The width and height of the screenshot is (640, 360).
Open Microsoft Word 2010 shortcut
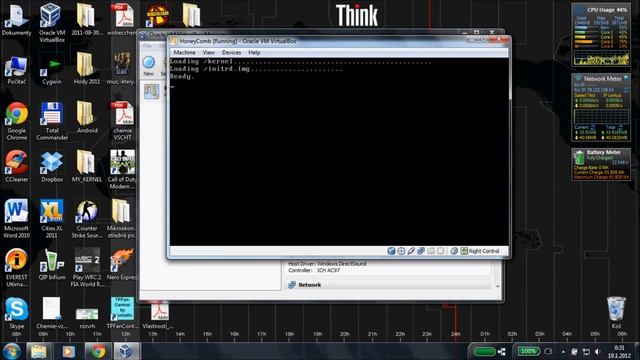pyautogui.click(x=16, y=218)
